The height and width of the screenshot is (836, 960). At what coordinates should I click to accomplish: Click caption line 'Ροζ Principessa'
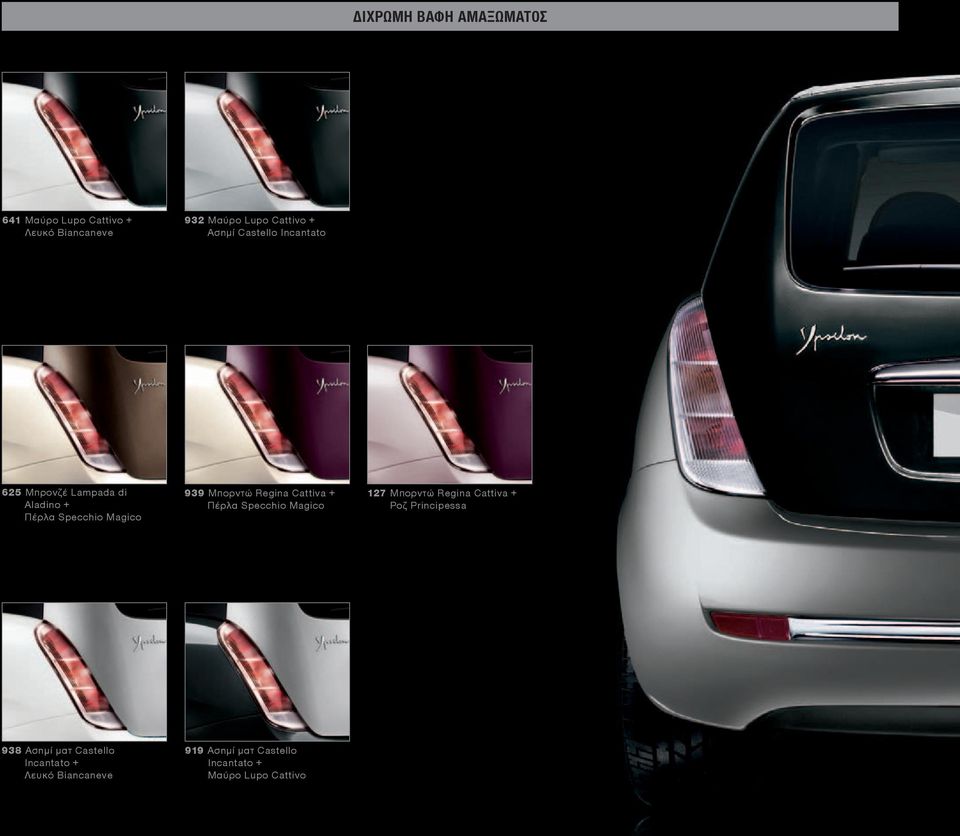pyautogui.click(x=428, y=506)
